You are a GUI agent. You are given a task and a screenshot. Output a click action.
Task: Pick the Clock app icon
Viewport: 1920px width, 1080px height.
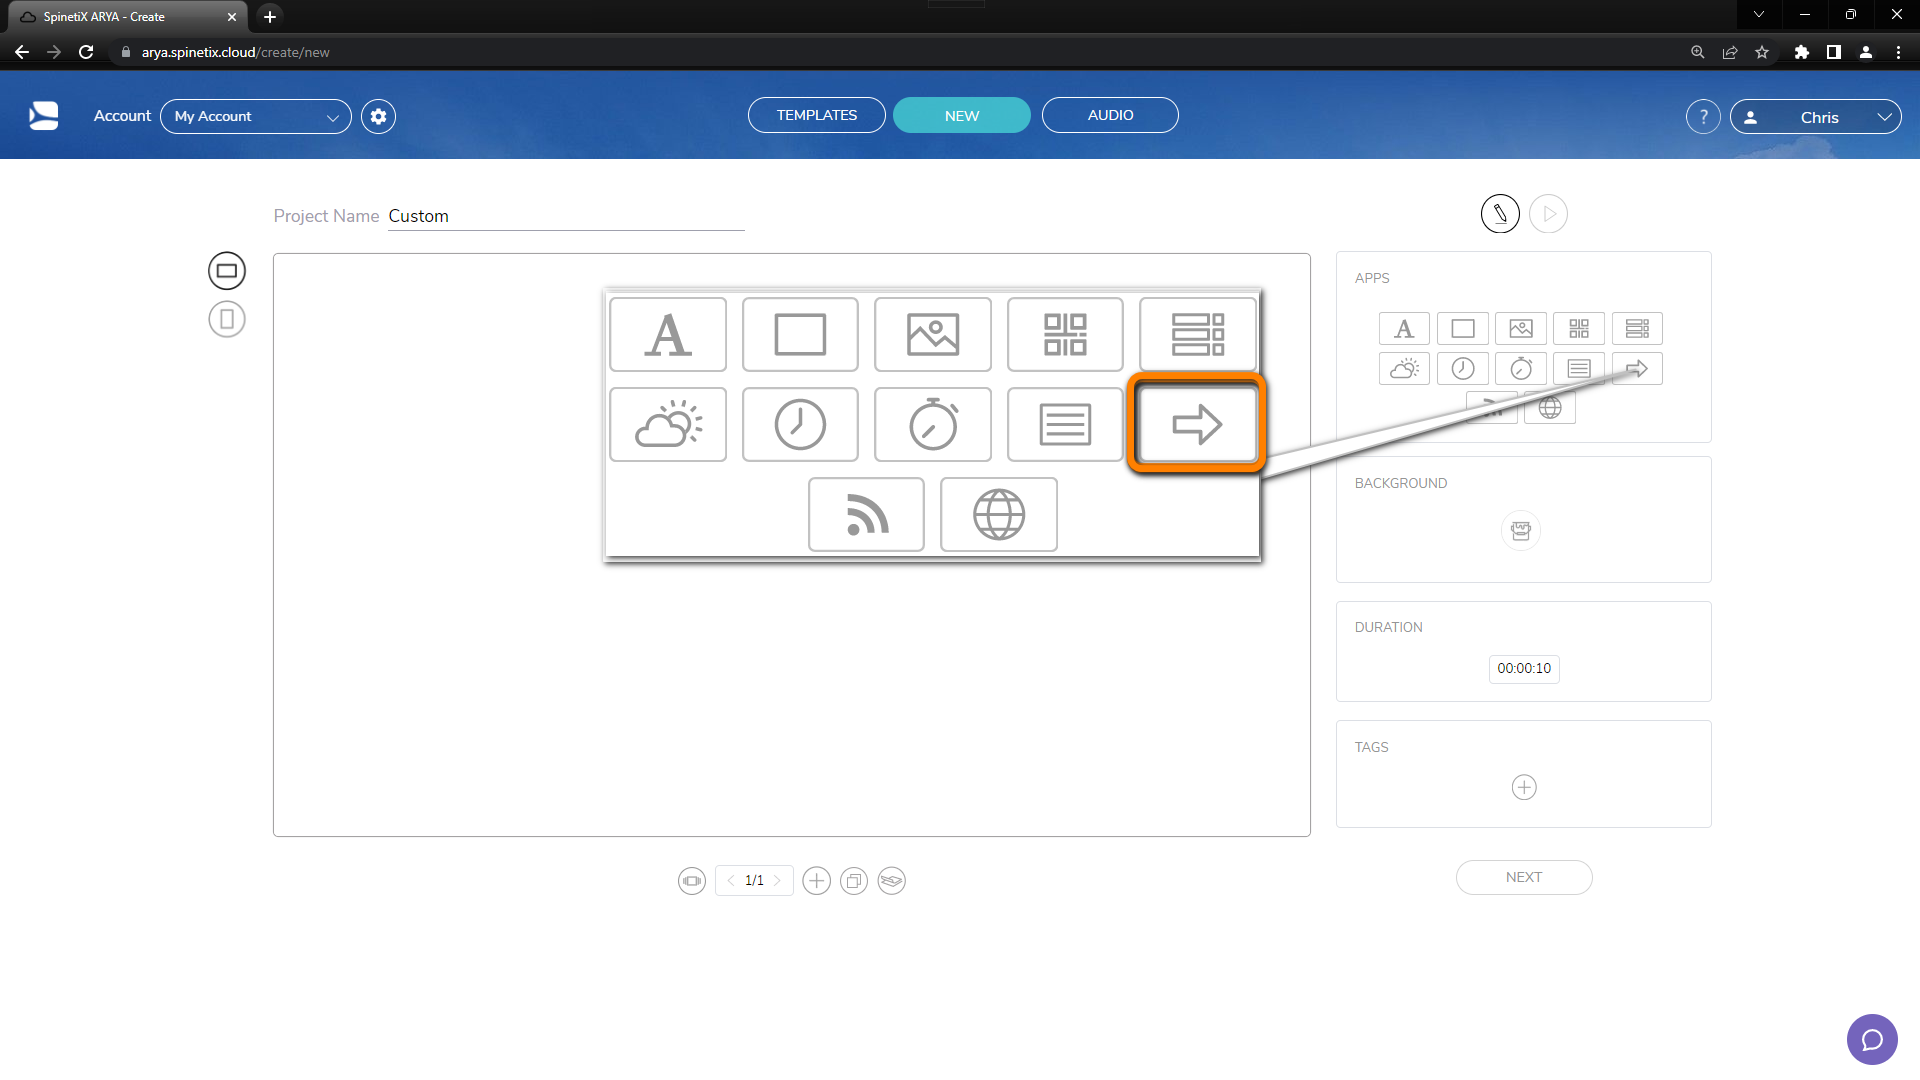(x=800, y=424)
